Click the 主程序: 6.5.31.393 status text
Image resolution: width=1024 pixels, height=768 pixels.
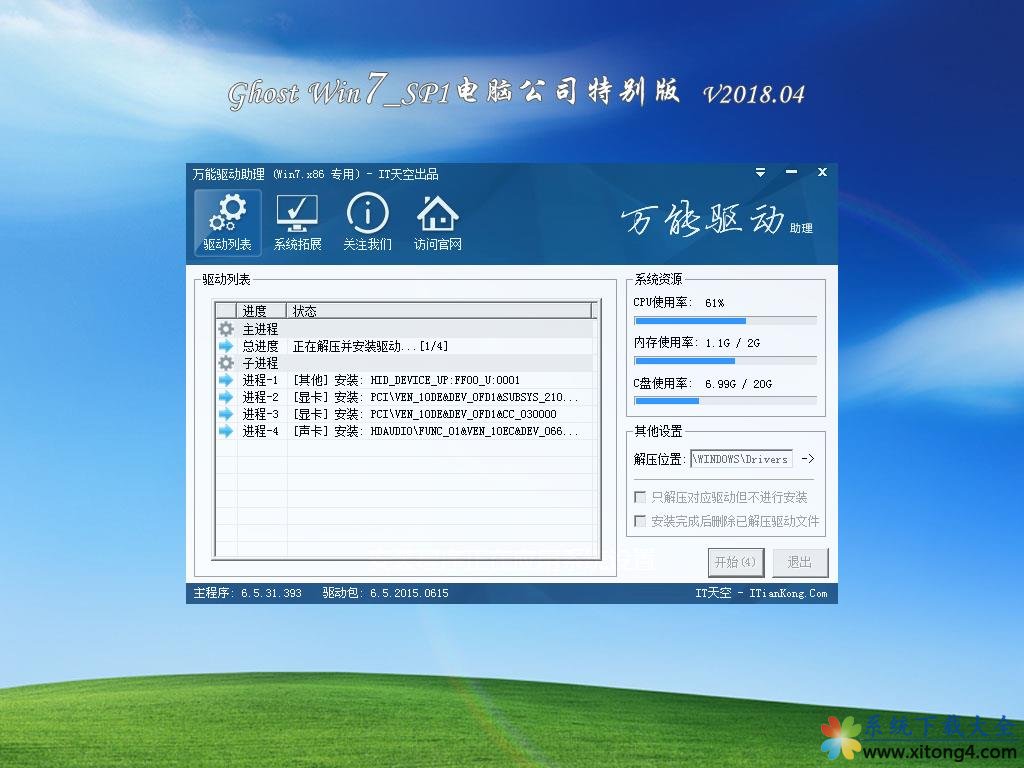click(248, 593)
